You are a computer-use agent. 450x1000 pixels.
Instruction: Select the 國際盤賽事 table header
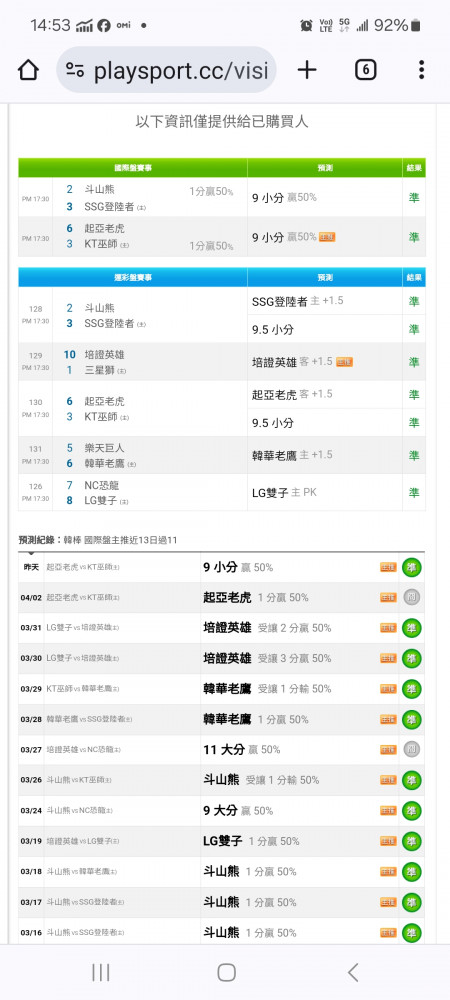[x=133, y=168]
